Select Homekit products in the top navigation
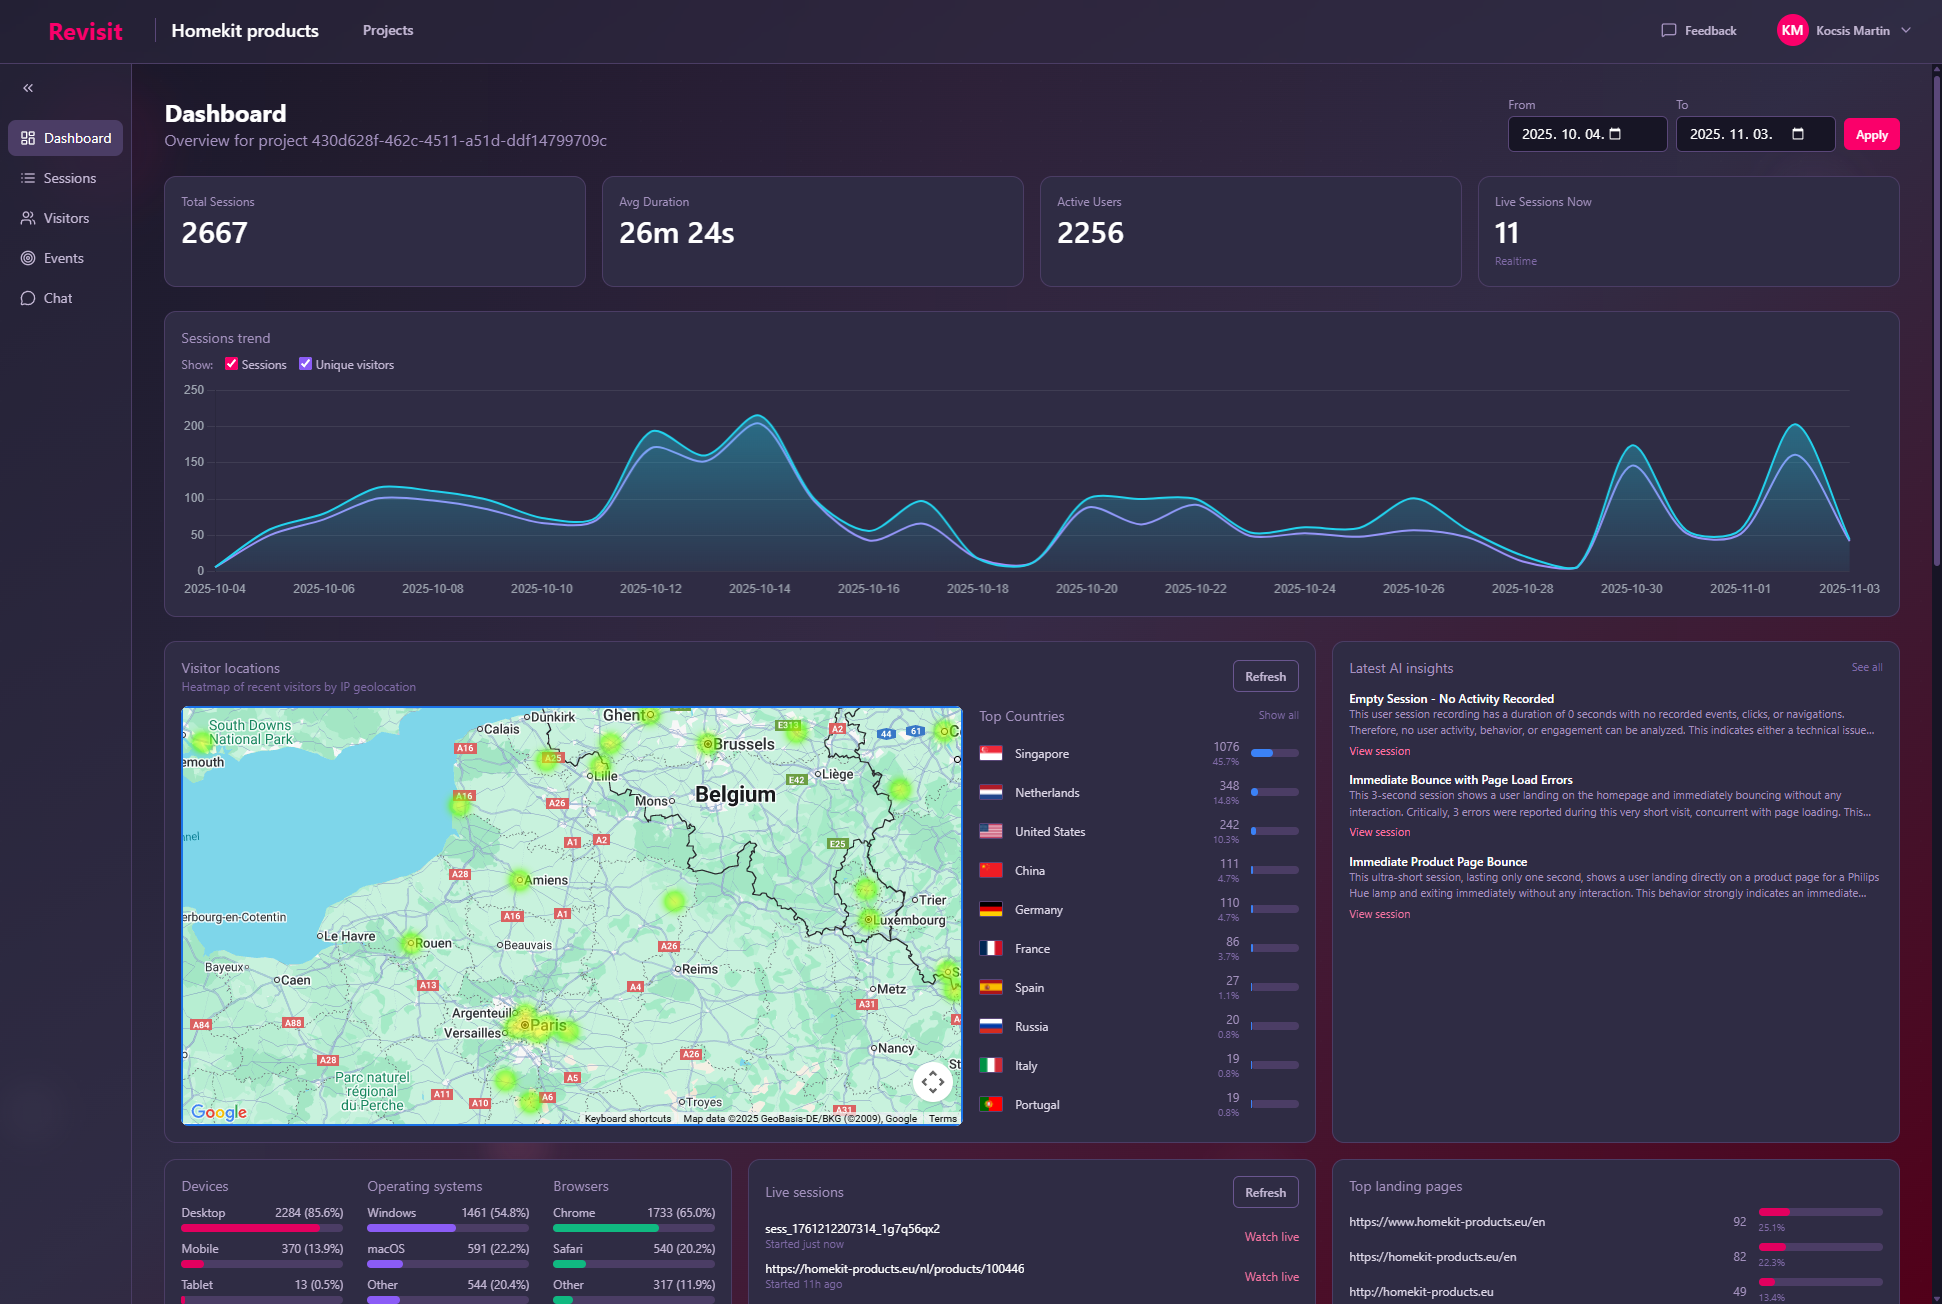This screenshot has height=1304, width=1942. pyautogui.click(x=245, y=30)
